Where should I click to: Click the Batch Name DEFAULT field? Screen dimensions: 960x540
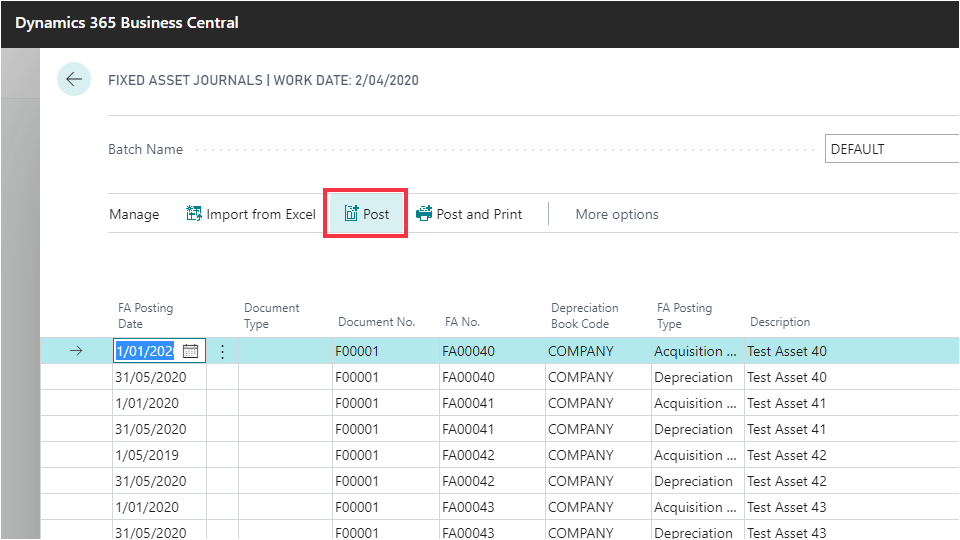[x=891, y=149]
